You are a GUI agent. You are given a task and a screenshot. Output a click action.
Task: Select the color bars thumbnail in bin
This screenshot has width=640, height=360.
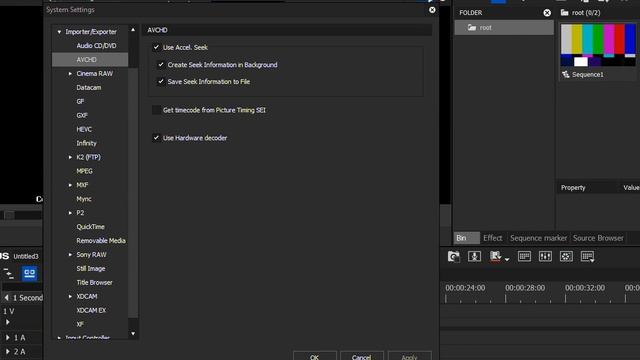(598, 45)
